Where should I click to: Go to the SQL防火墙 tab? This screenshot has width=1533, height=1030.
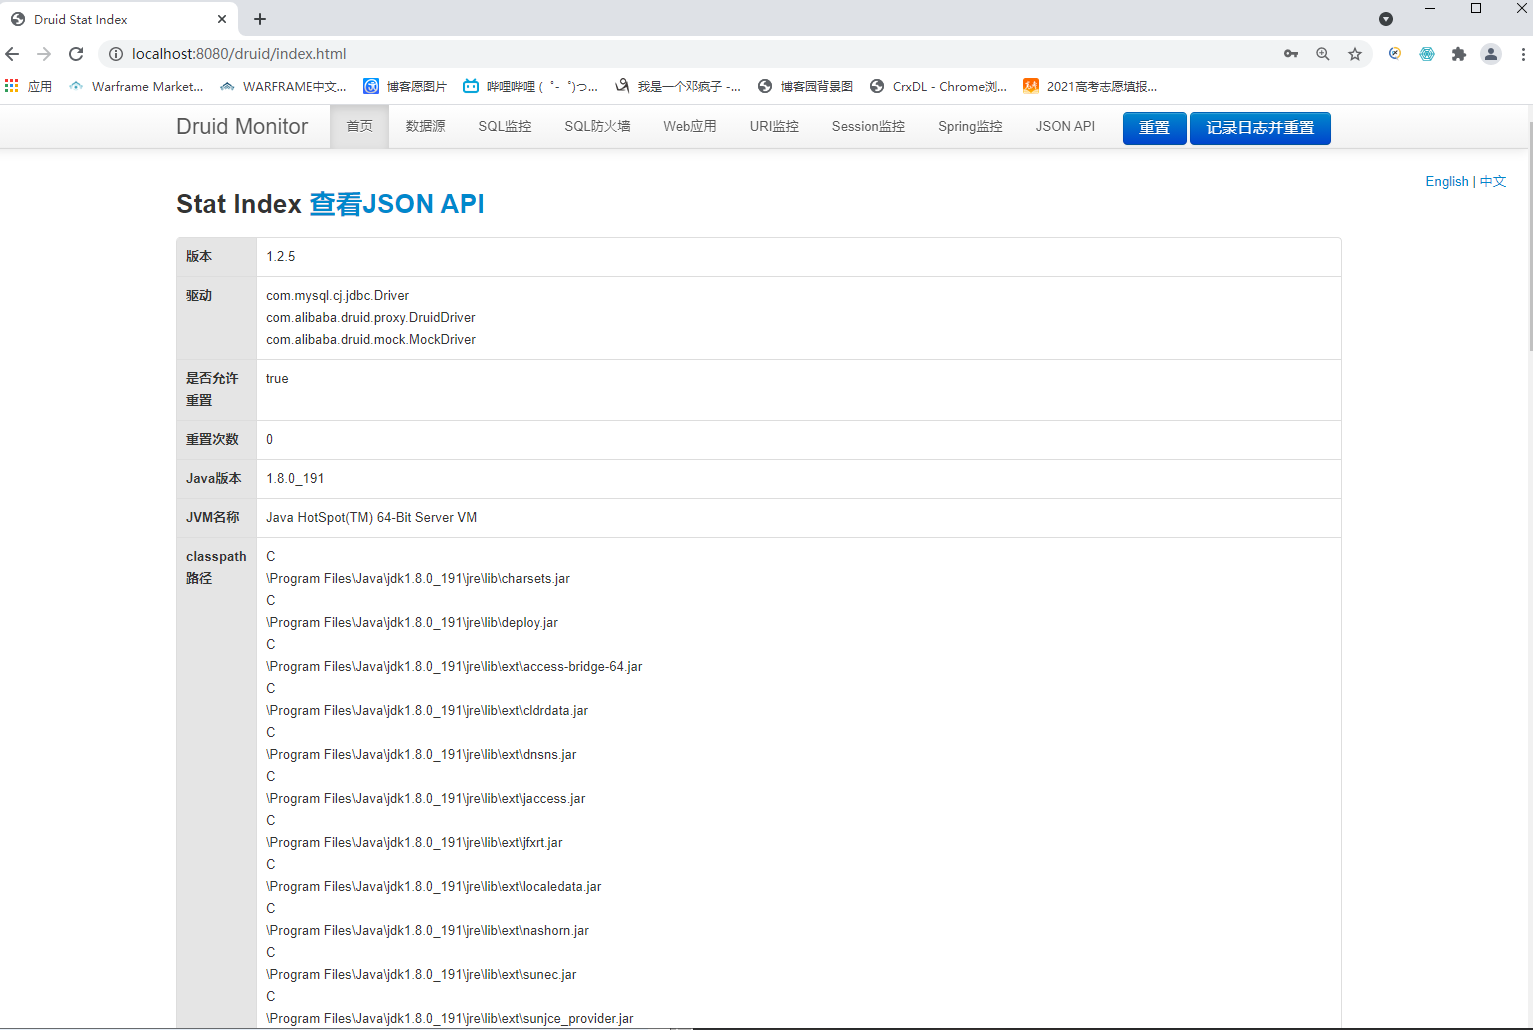[x=597, y=126]
